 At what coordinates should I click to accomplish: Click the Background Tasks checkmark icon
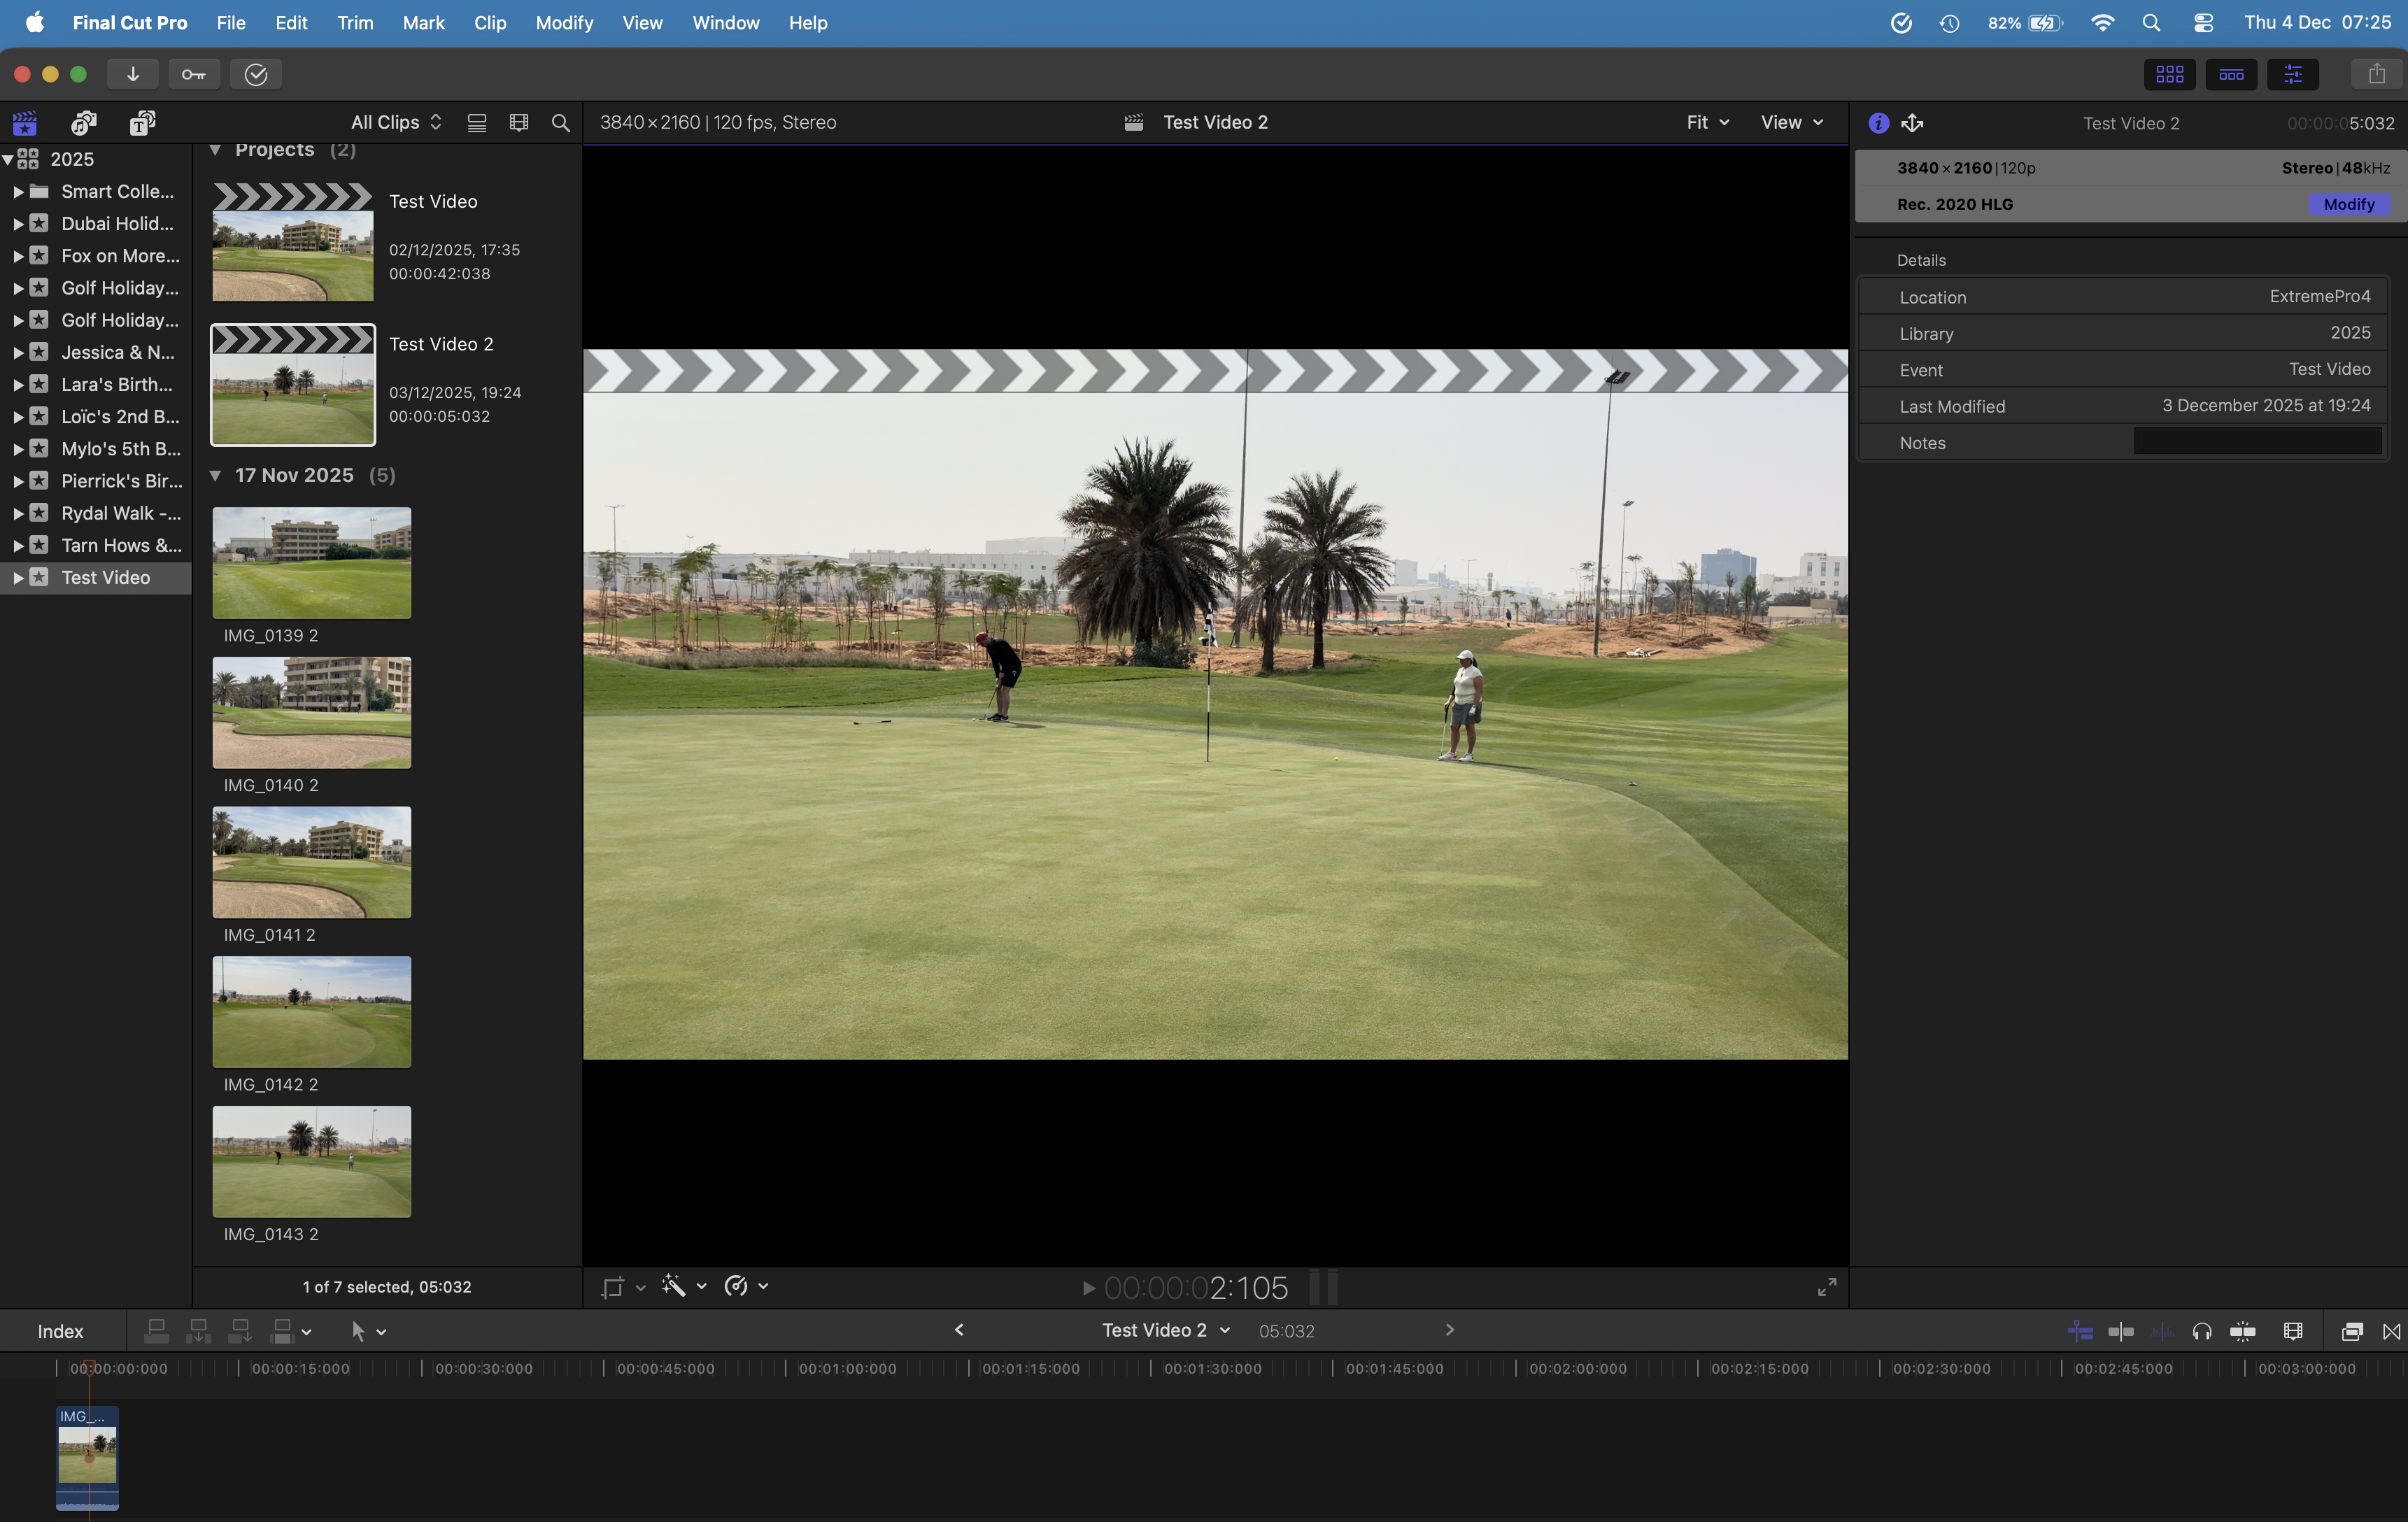pyautogui.click(x=256, y=74)
